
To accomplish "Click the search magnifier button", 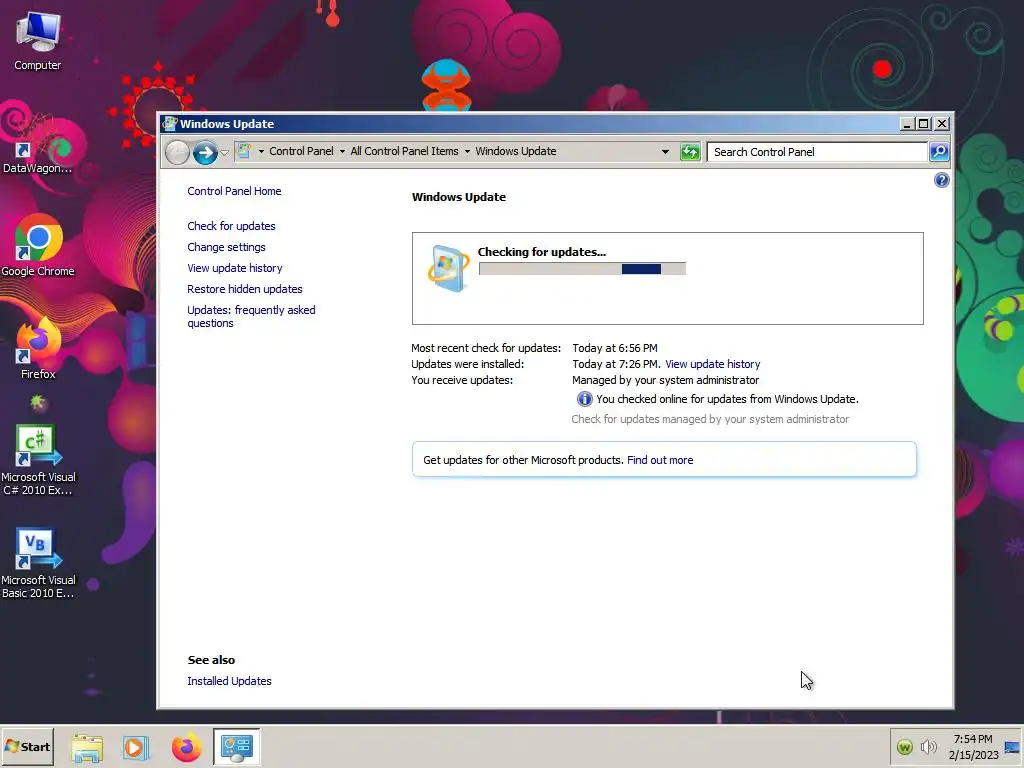I will pyautogui.click(x=939, y=152).
